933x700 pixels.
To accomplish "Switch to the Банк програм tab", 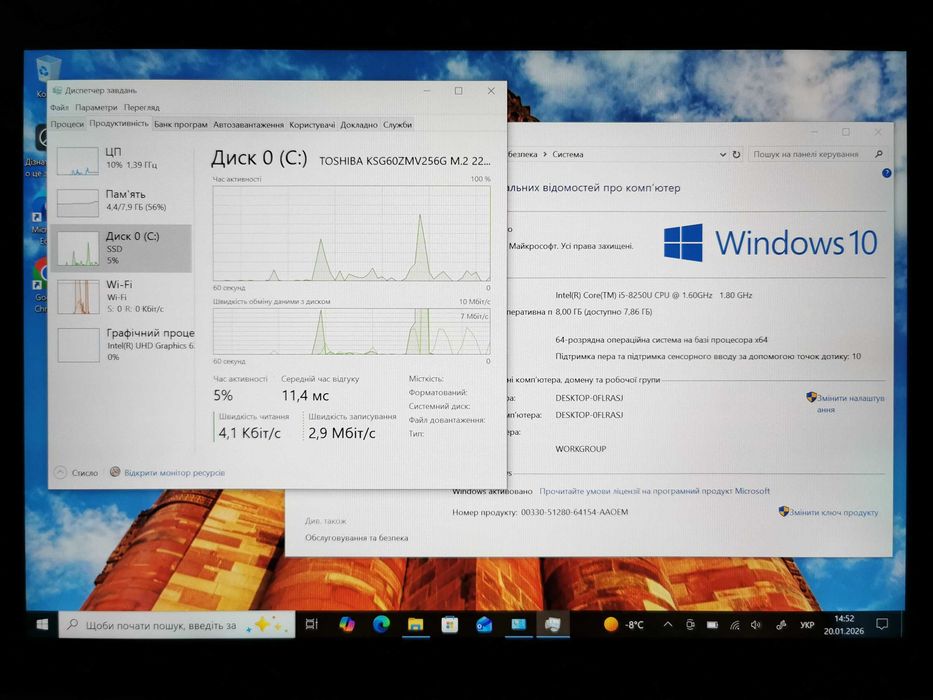I will click(180, 124).
